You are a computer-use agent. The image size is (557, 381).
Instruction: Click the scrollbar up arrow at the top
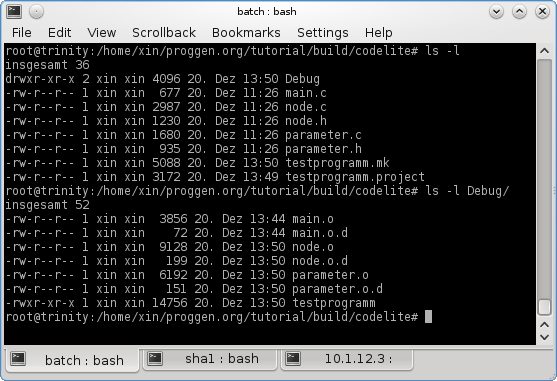(544, 51)
